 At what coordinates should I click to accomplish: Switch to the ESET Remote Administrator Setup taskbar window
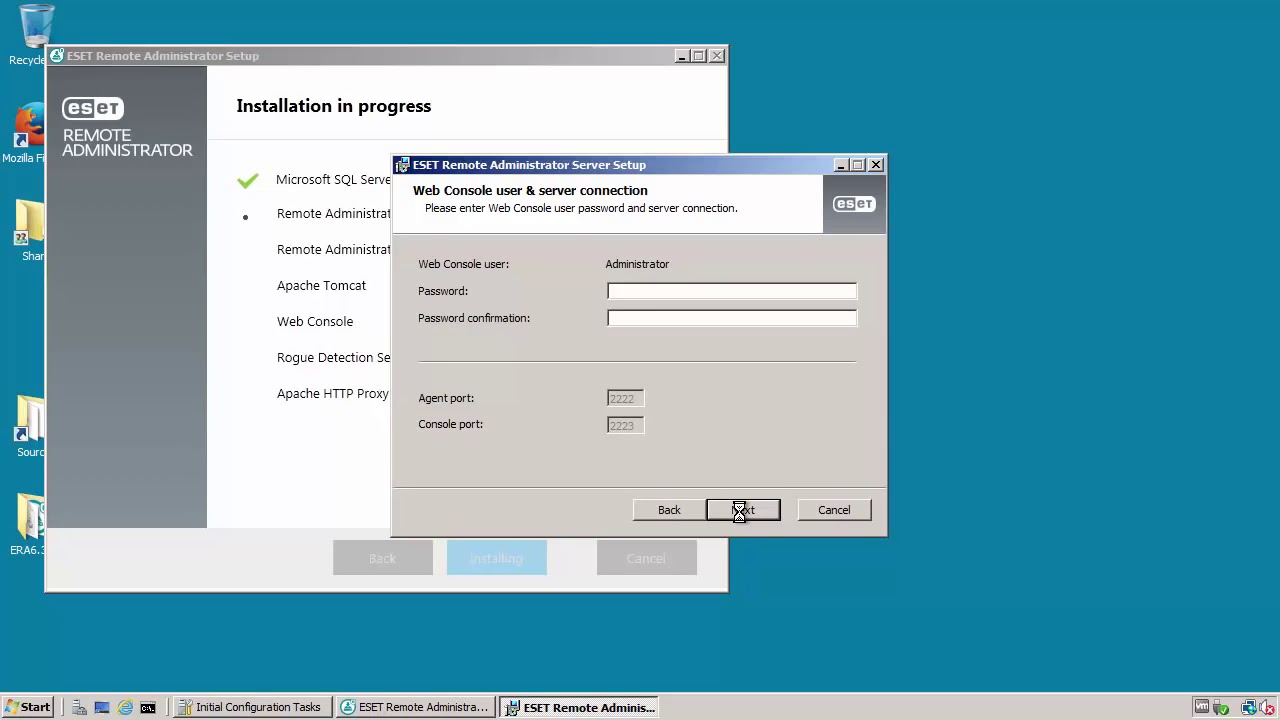(x=415, y=707)
